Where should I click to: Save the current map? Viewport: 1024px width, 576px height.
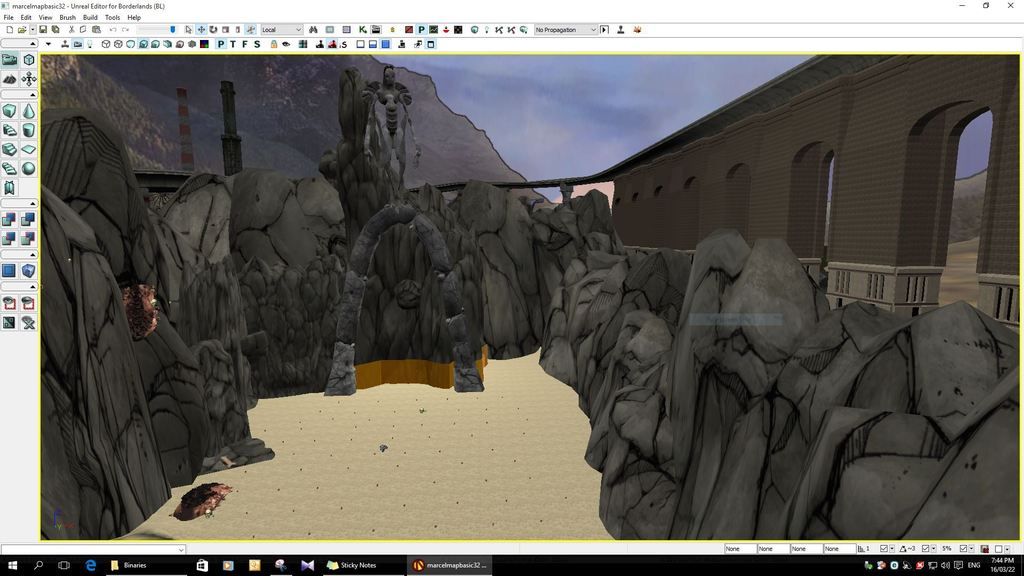43,30
